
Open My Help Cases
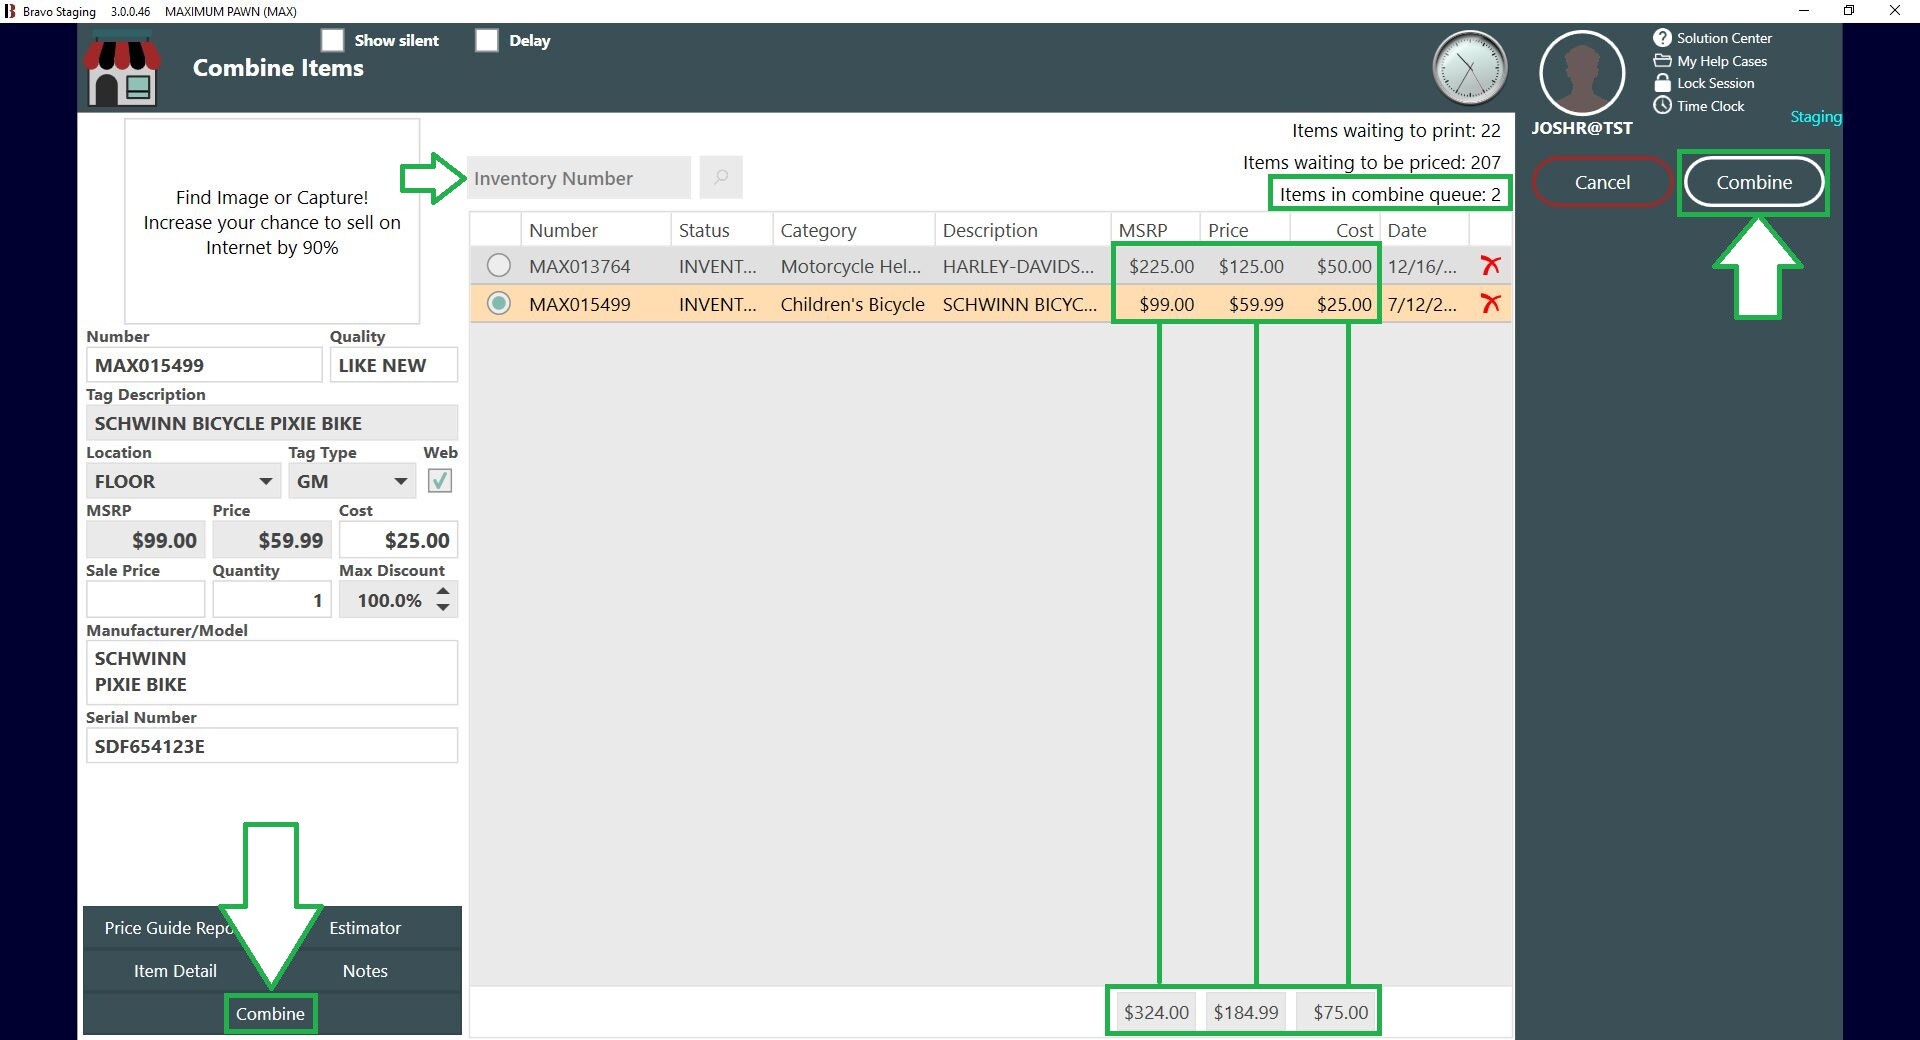tap(1710, 61)
